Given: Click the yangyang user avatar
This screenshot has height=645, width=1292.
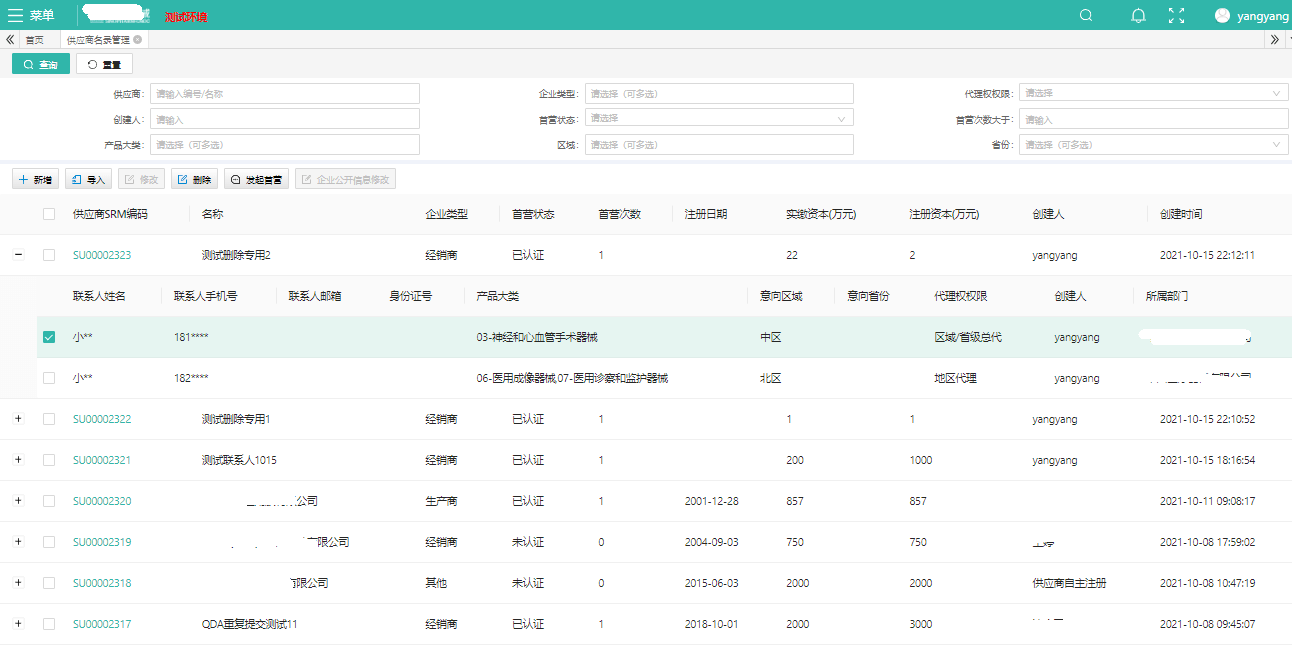Looking at the screenshot, I should (x=1222, y=15).
